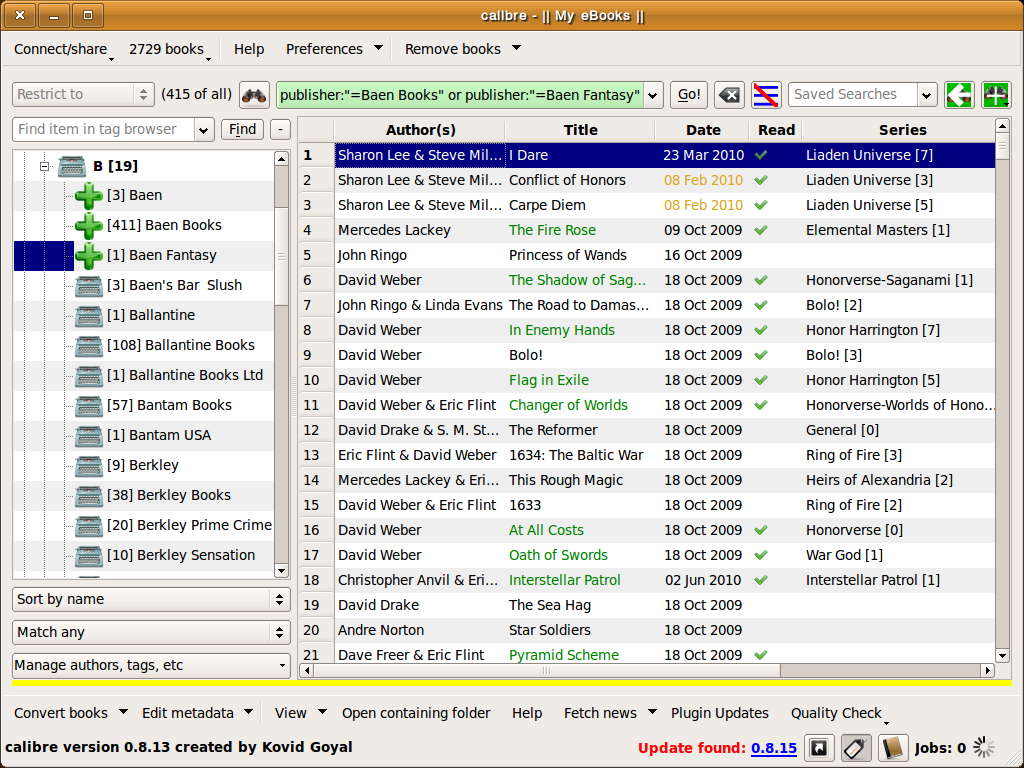This screenshot has height=768, width=1024.
Task: Open the Saved Searches dropdown
Action: (927, 95)
